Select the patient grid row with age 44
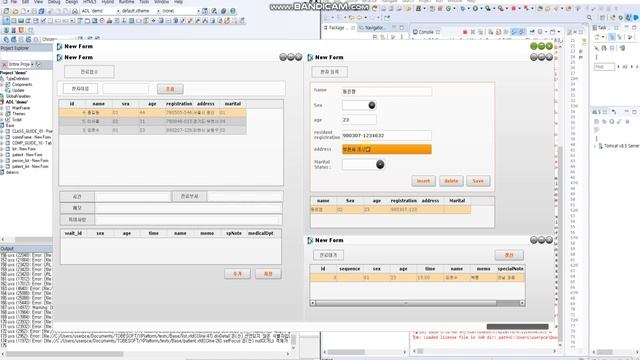The image size is (640, 360). click(153, 112)
